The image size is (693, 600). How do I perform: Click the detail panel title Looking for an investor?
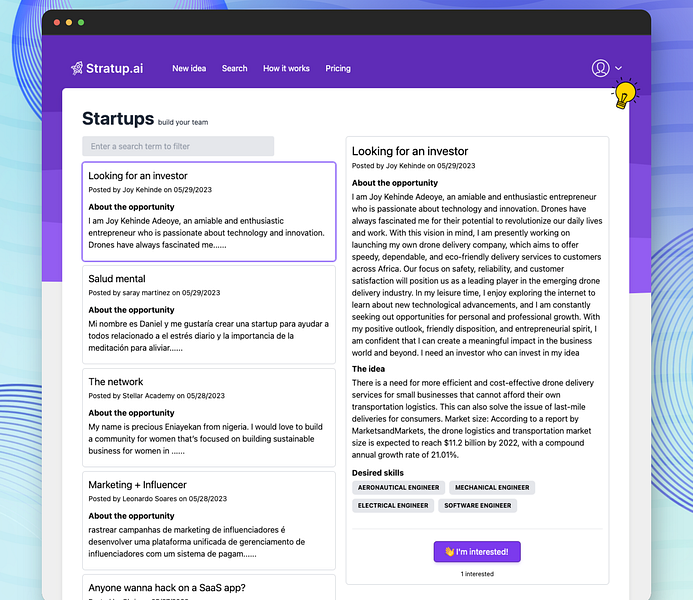(x=410, y=151)
